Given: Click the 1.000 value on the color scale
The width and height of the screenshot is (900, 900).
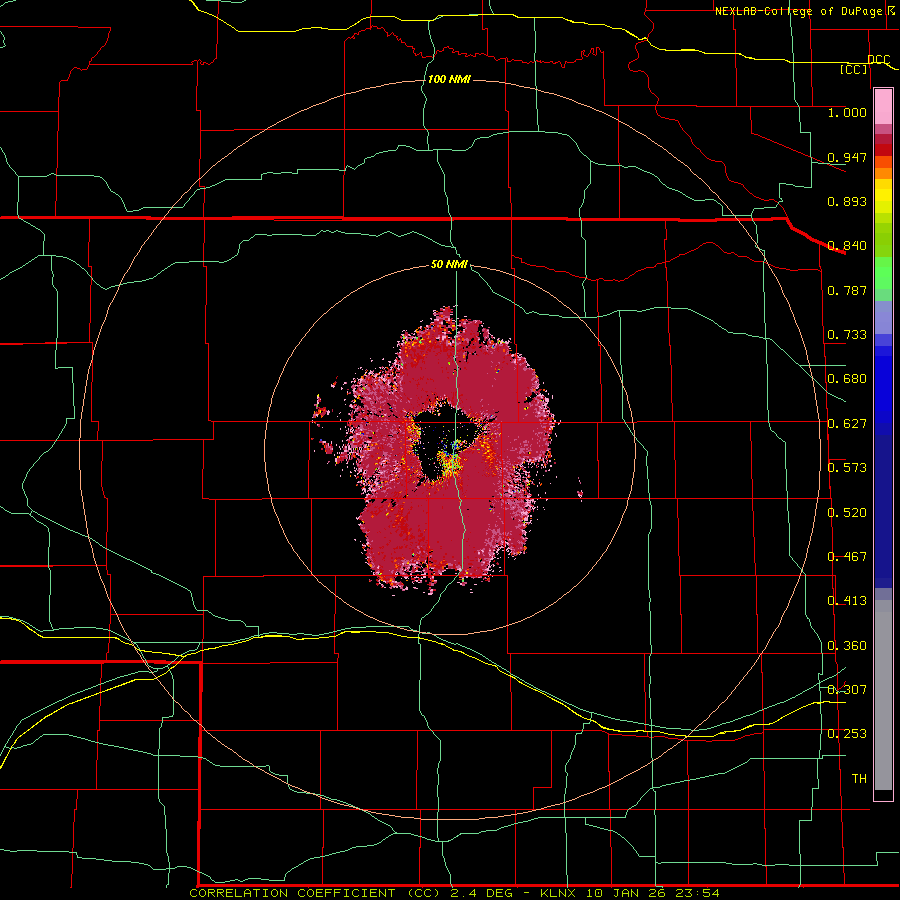Looking at the screenshot, I should (847, 112).
